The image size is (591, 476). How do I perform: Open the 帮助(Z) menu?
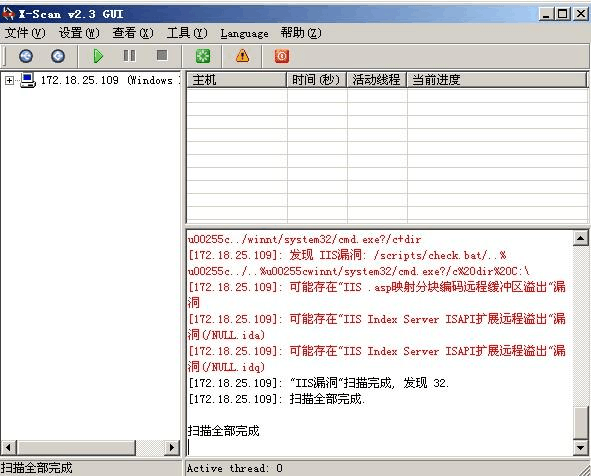coord(301,33)
